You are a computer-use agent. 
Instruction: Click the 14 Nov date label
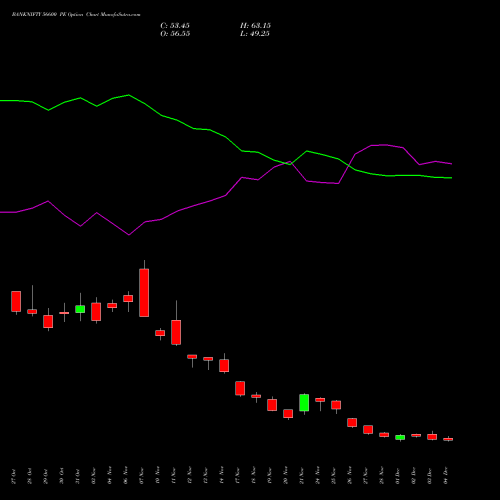[x=222, y=476]
